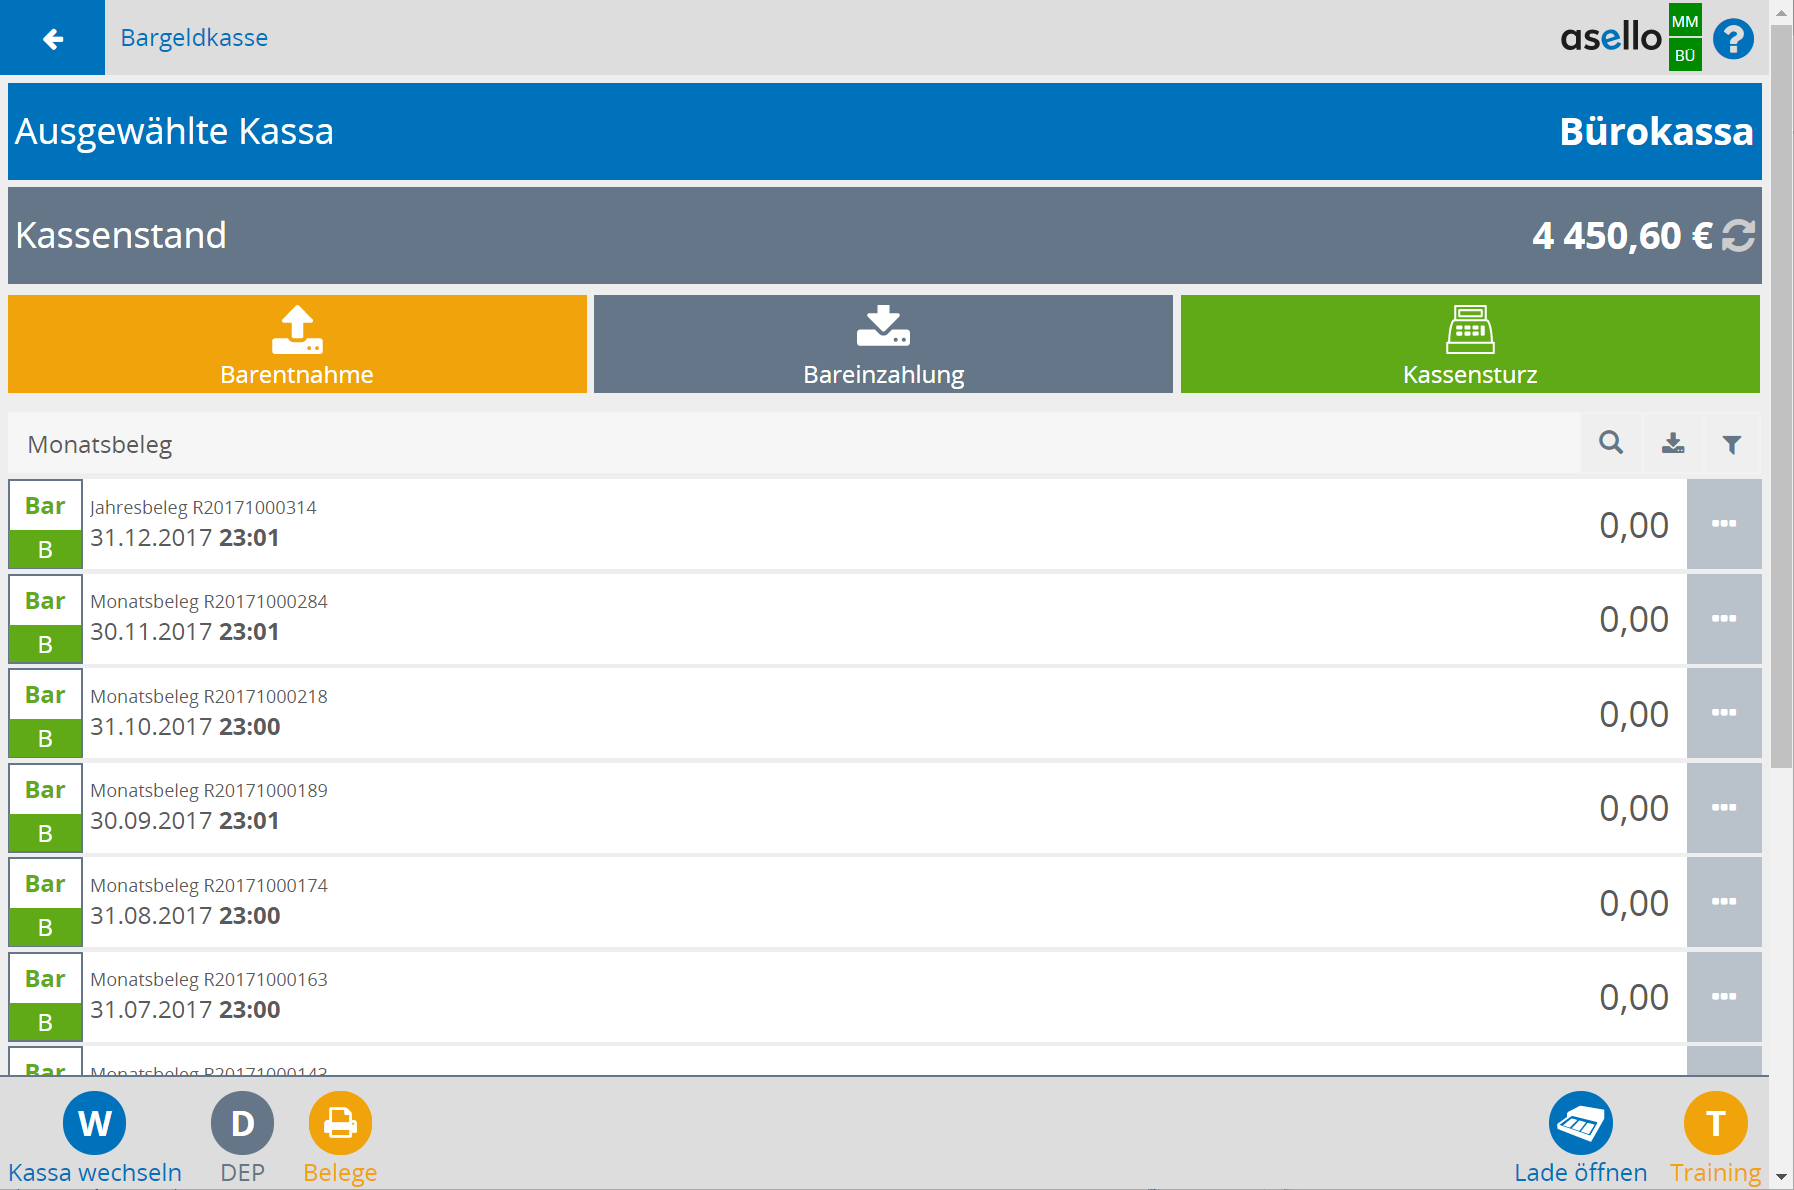Toggle Training mode

[x=1715, y=1124]
